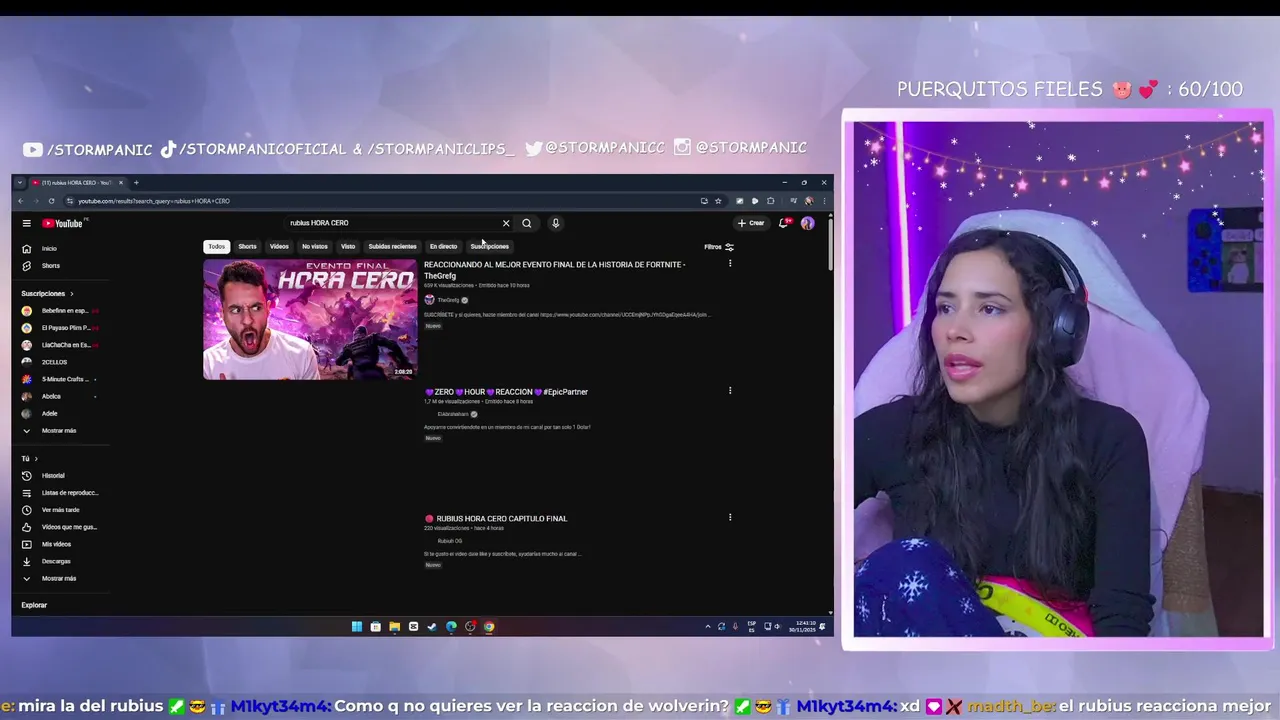This screenshot has height=720, width=1280.
Task: Reload the page in Chrome
Action: click(51, 201)
